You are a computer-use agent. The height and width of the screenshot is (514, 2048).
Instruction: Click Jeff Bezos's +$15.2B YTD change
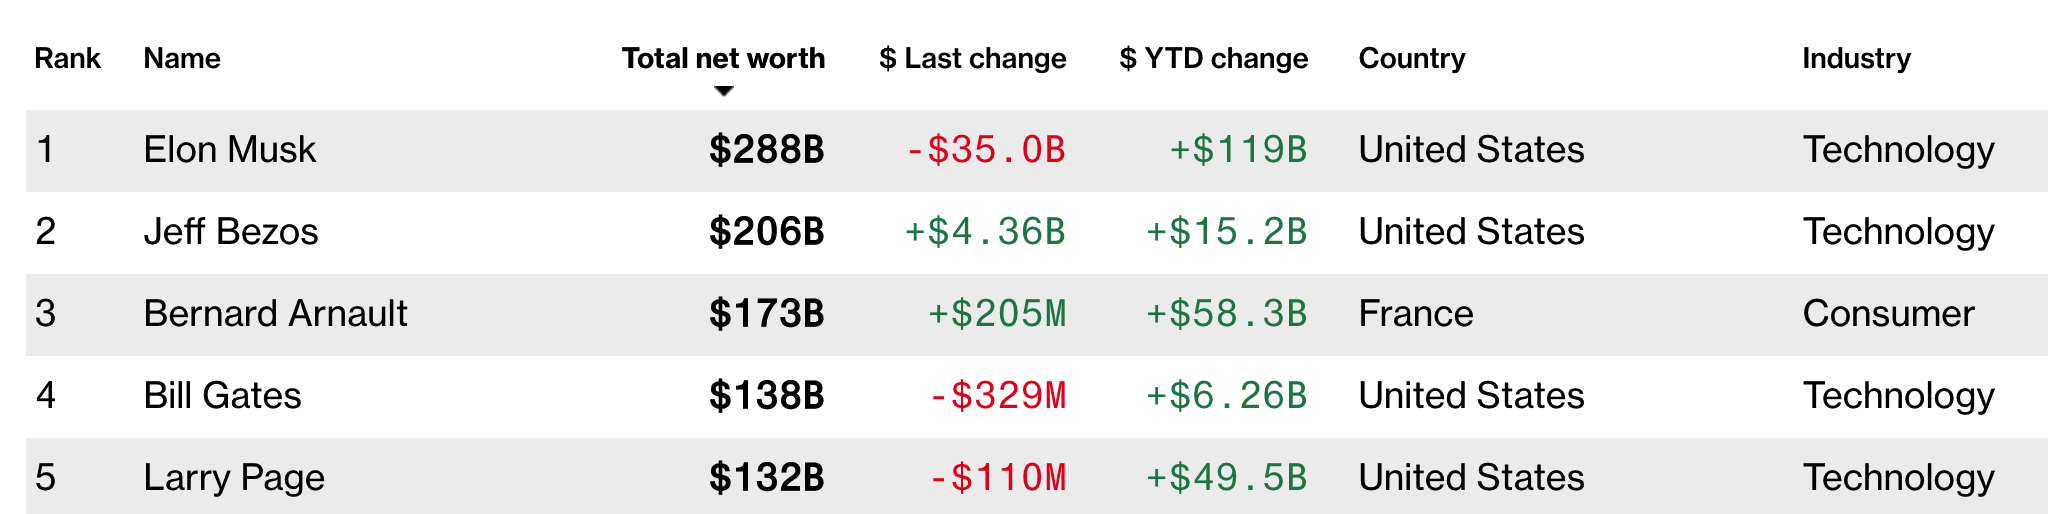click(1226, 232)
